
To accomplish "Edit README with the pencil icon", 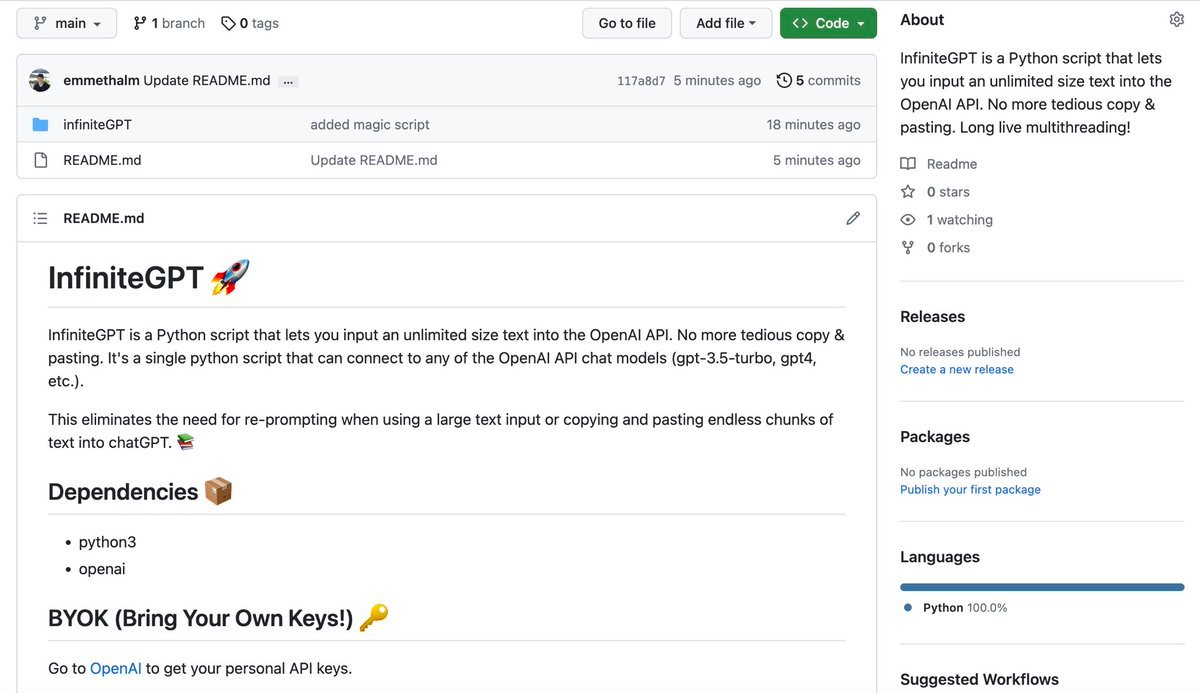I will [853, 218].
